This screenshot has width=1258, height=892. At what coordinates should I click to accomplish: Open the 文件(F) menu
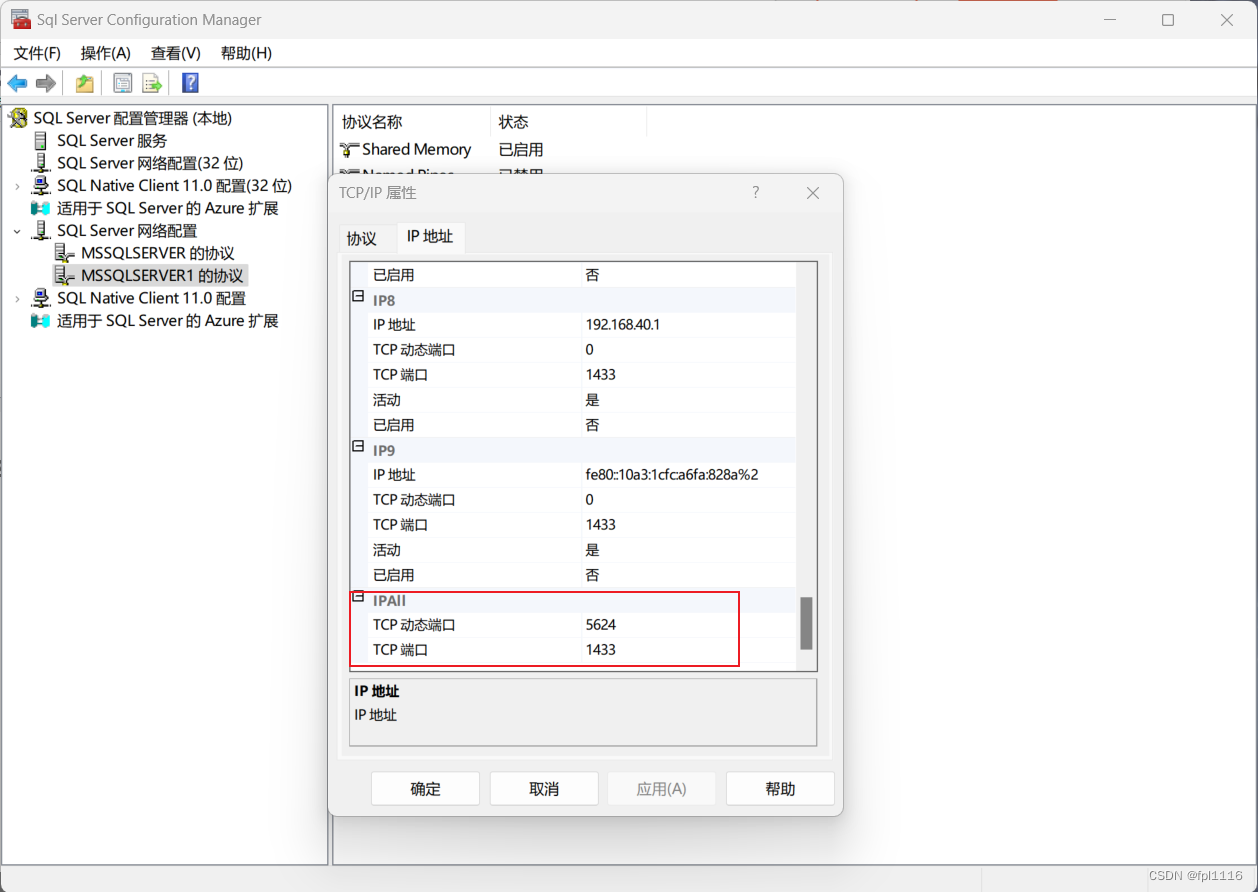37,53
